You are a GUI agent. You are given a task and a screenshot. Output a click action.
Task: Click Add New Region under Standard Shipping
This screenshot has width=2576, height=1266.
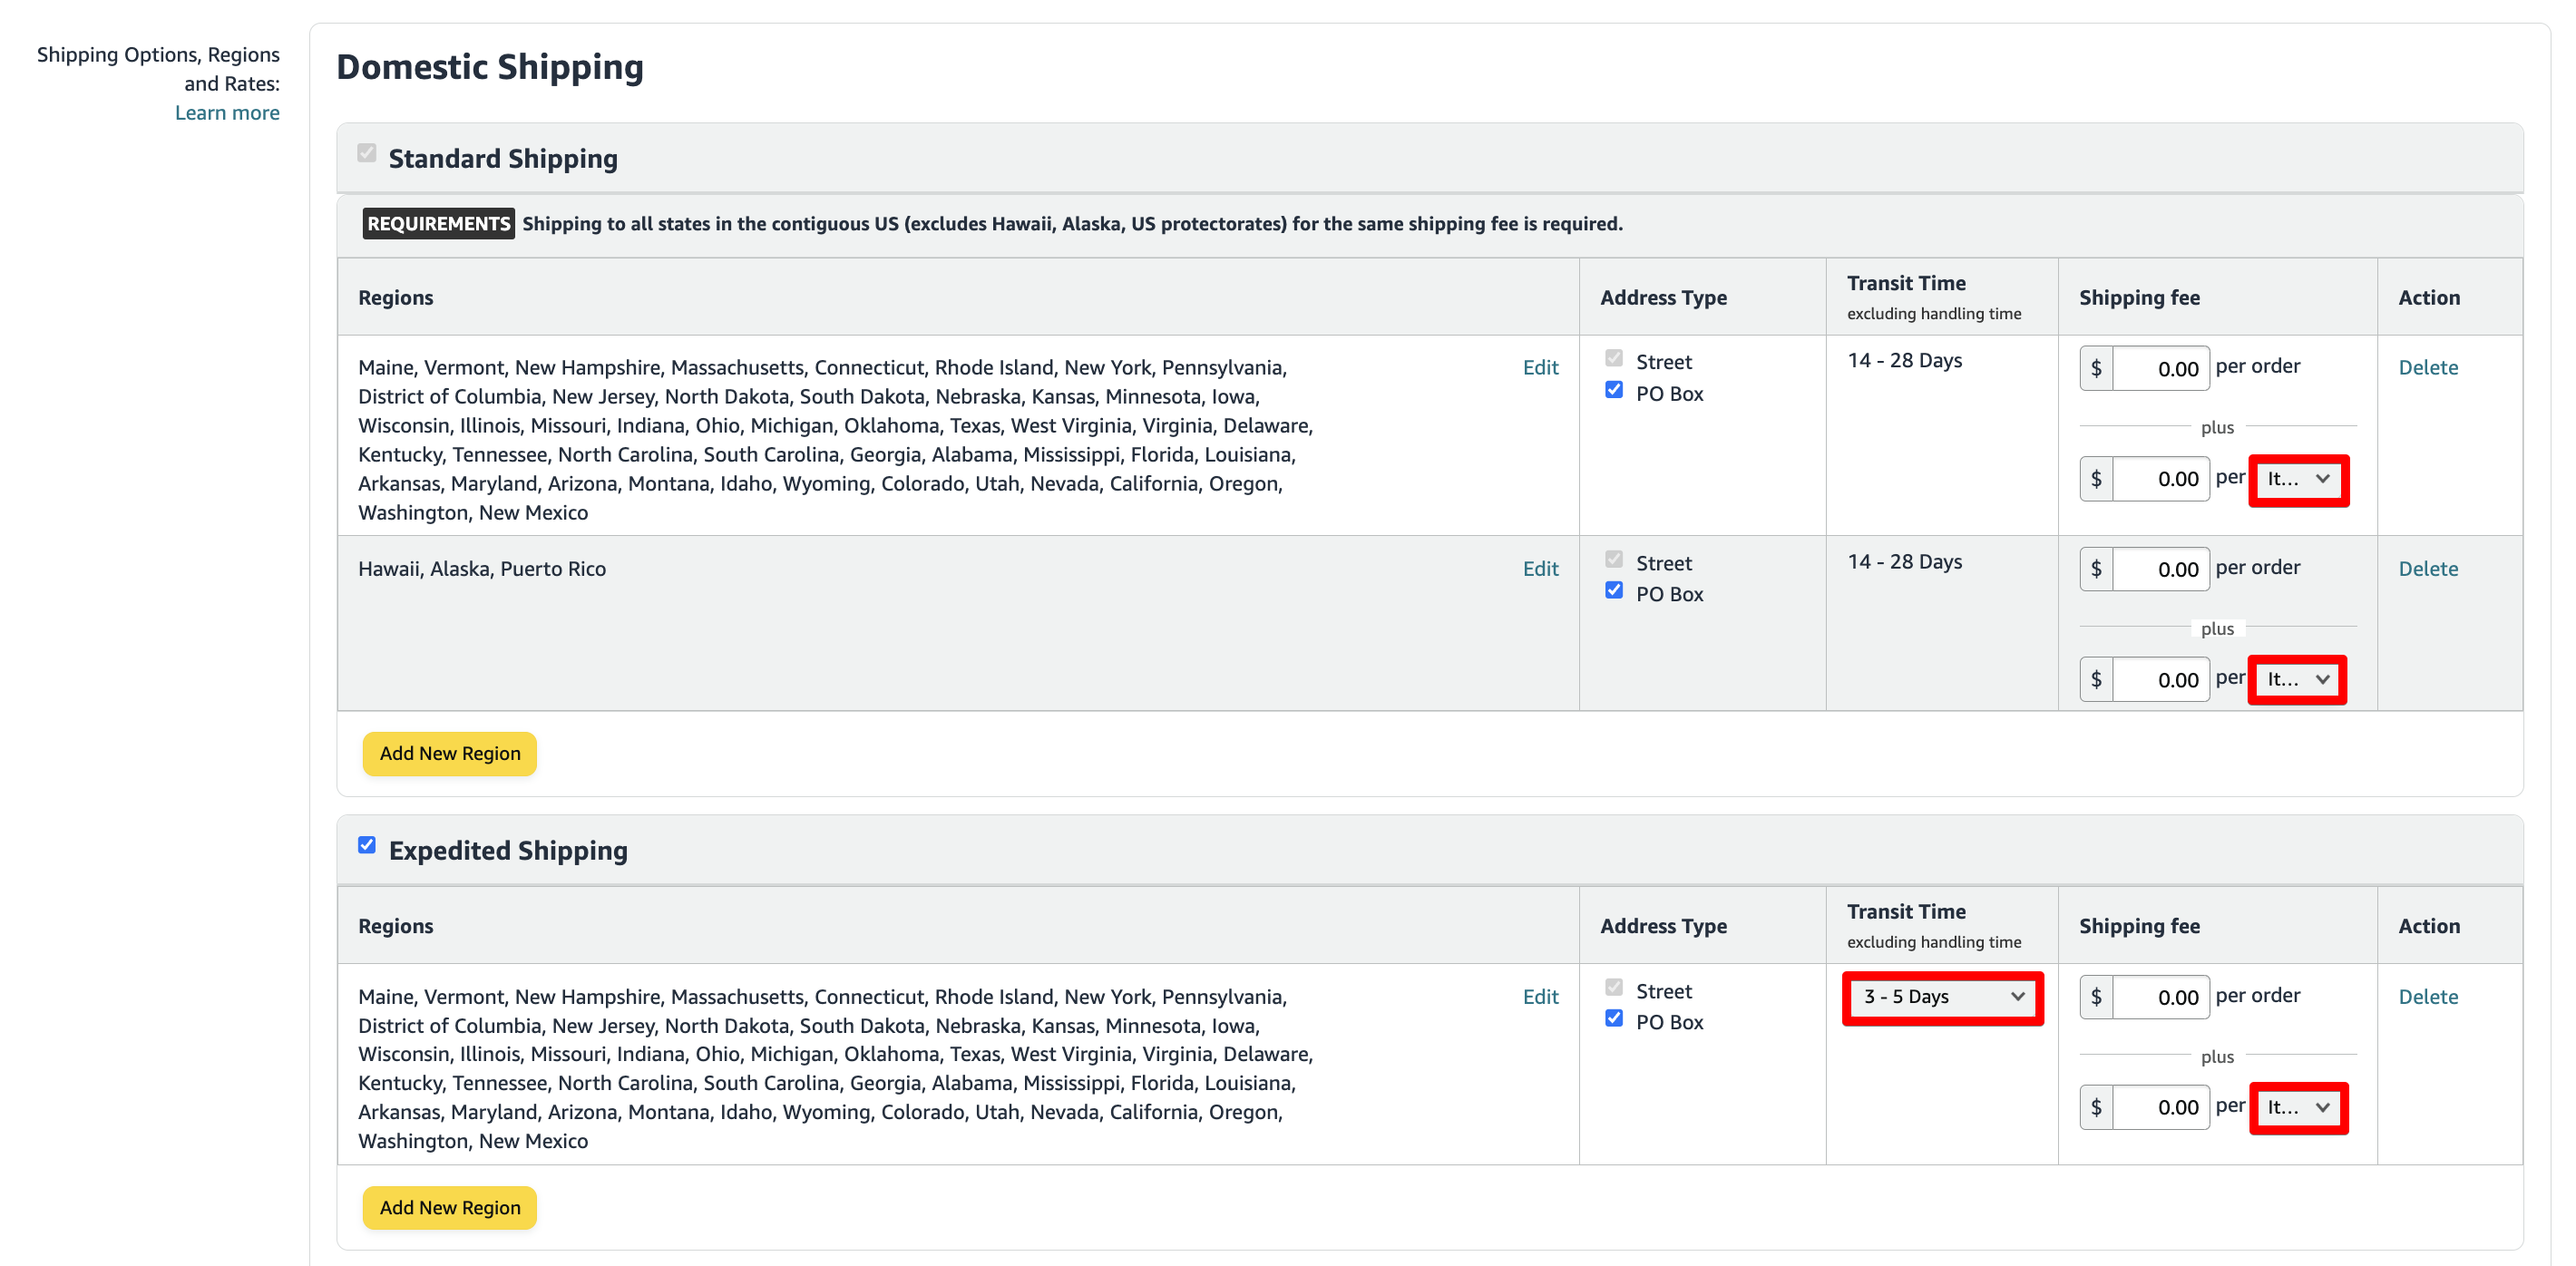(x=449, y=753)
